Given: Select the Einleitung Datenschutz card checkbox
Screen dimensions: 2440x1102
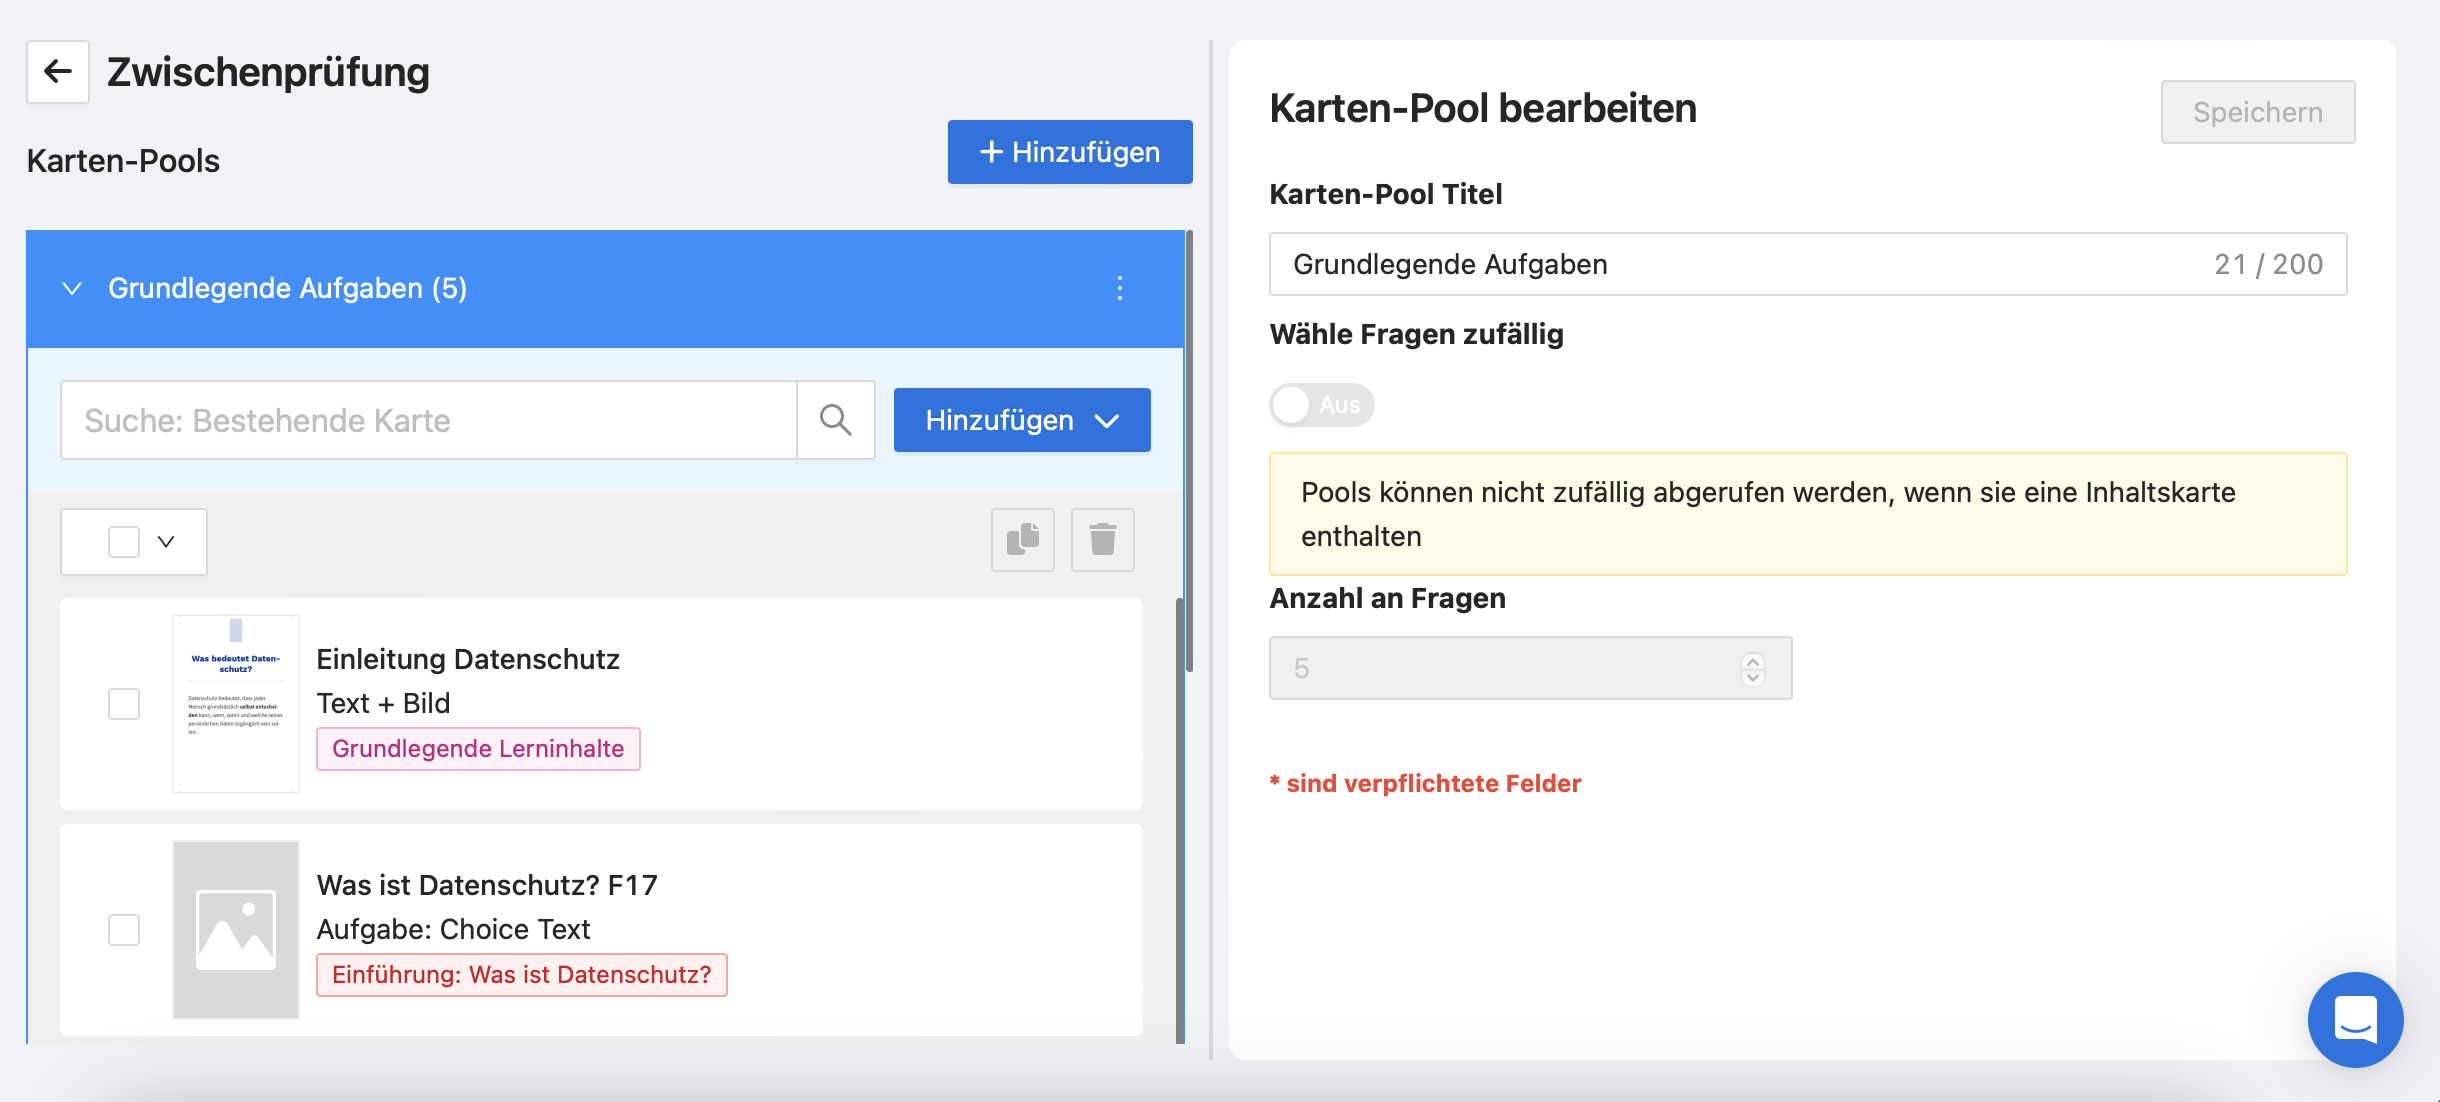Looking at the screenshot, I should click(x=124, y=704).
